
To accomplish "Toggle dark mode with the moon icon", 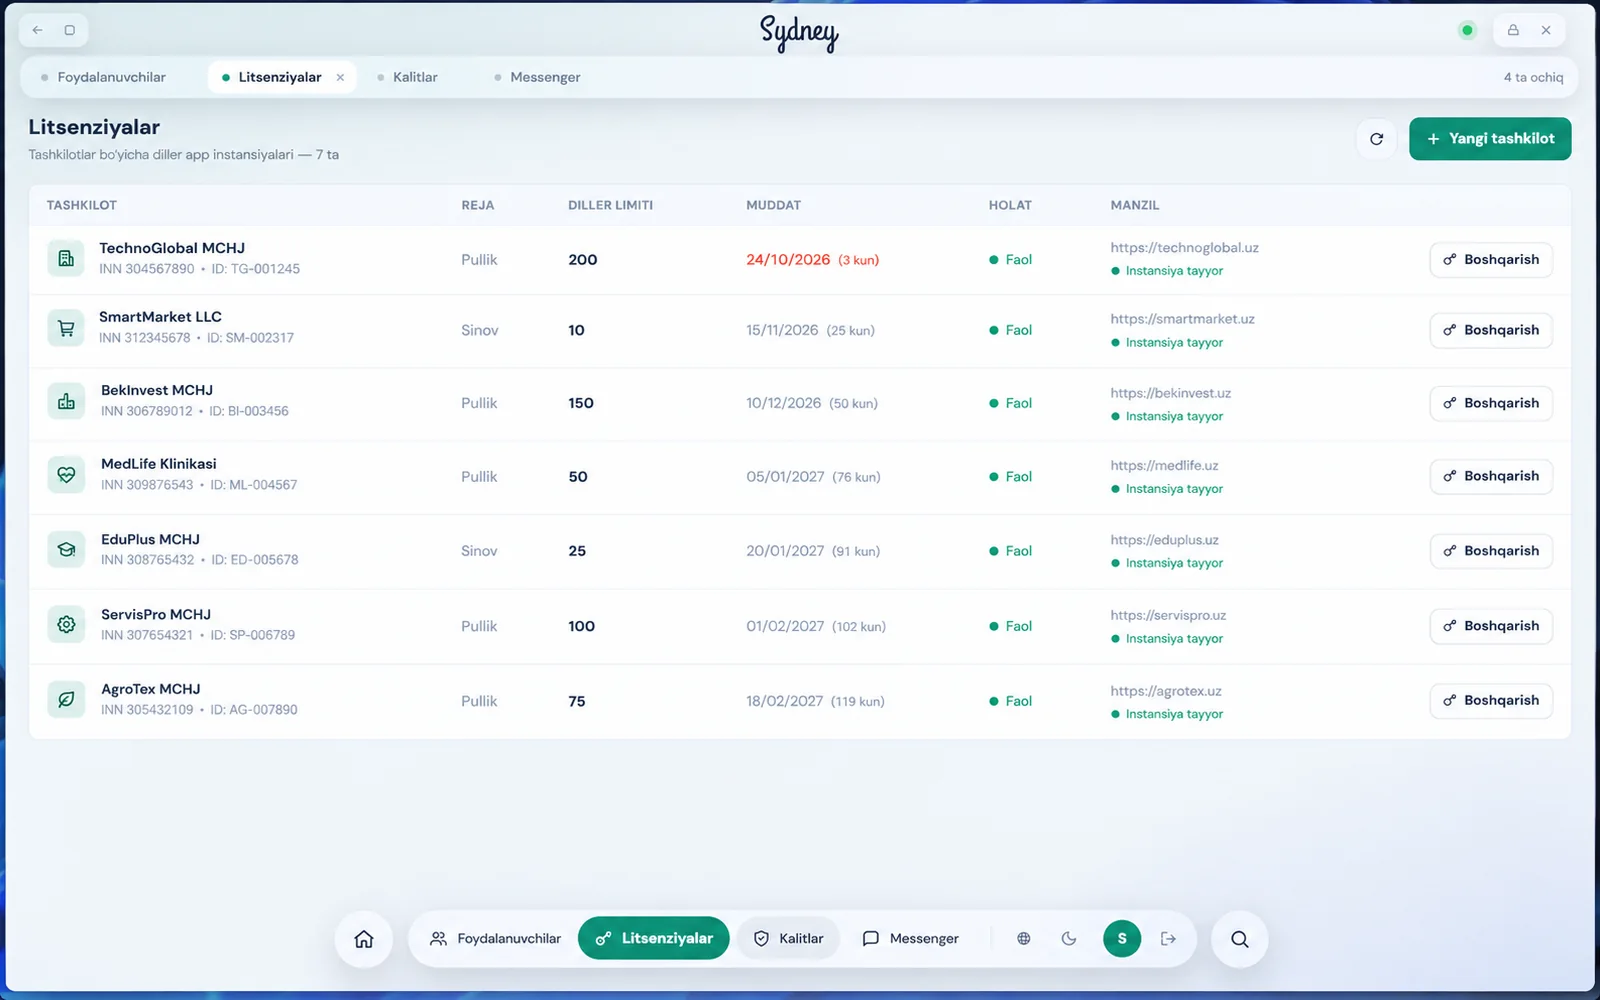I will tap(1069, 939).
